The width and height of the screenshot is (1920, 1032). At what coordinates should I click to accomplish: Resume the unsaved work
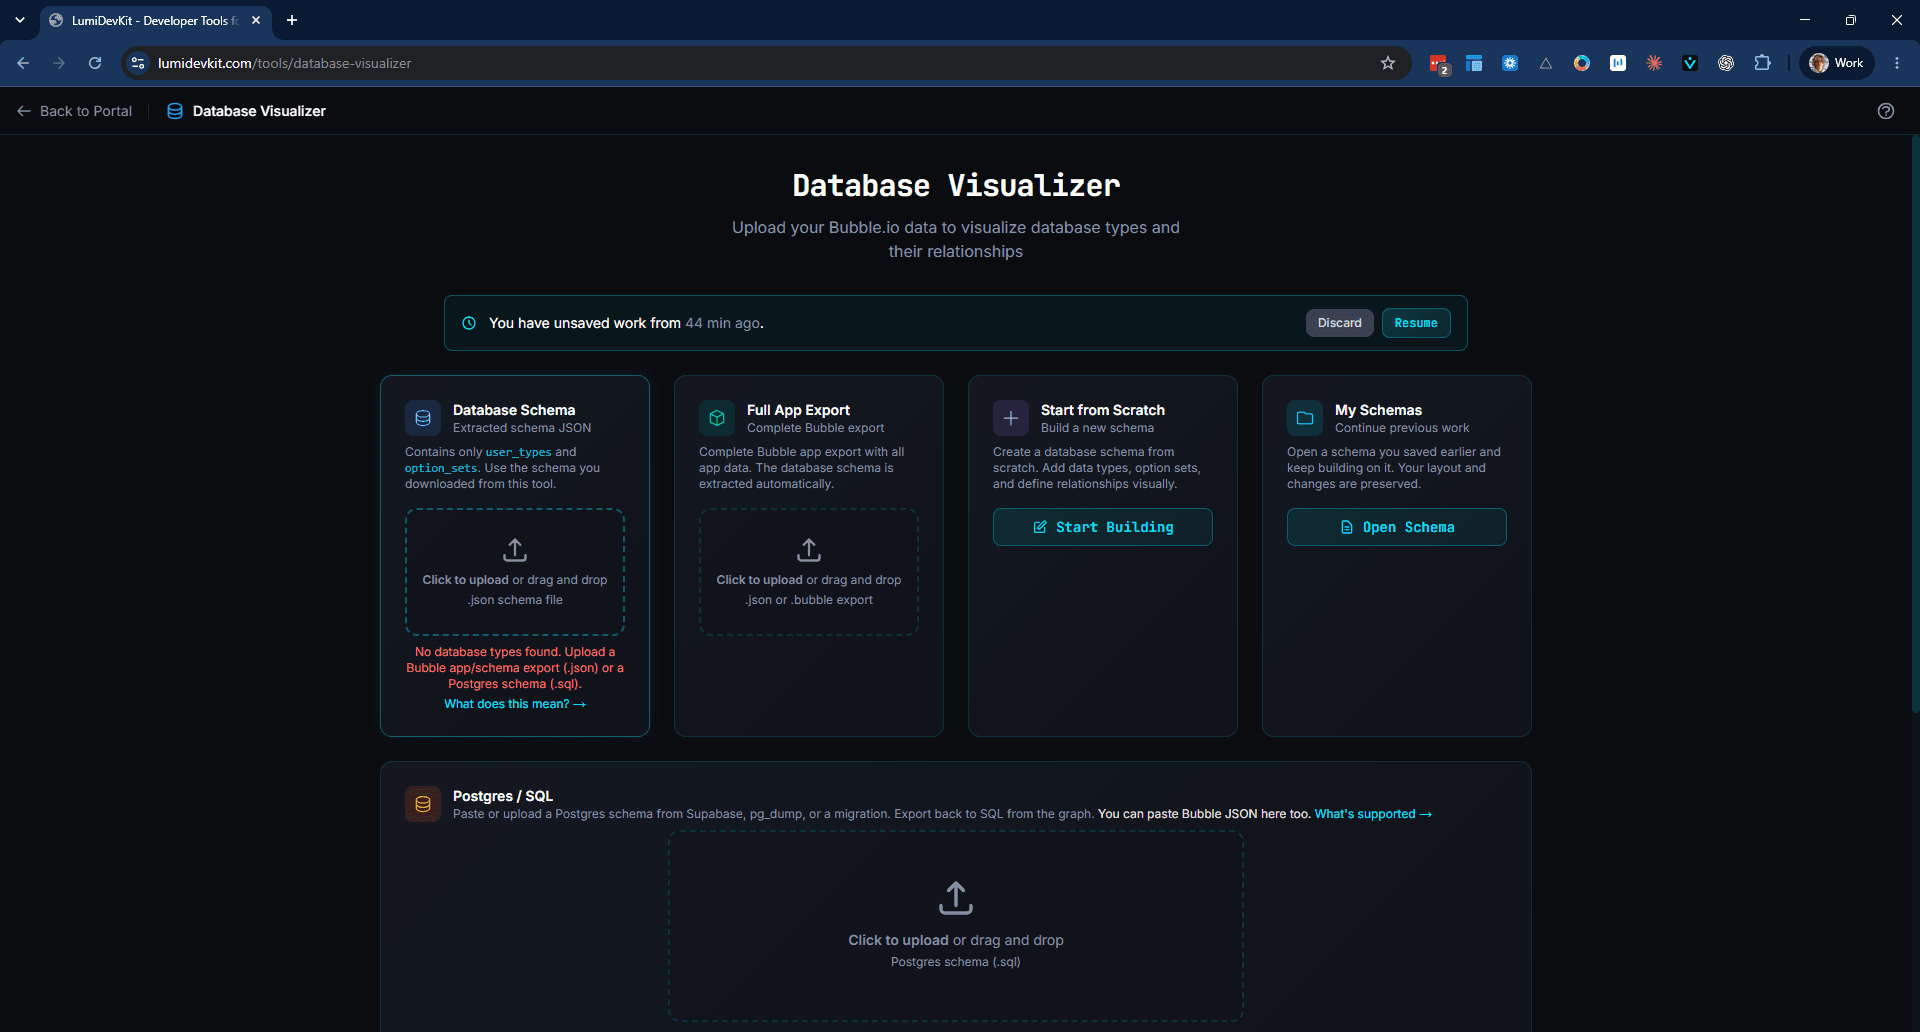pos(1416,323)
